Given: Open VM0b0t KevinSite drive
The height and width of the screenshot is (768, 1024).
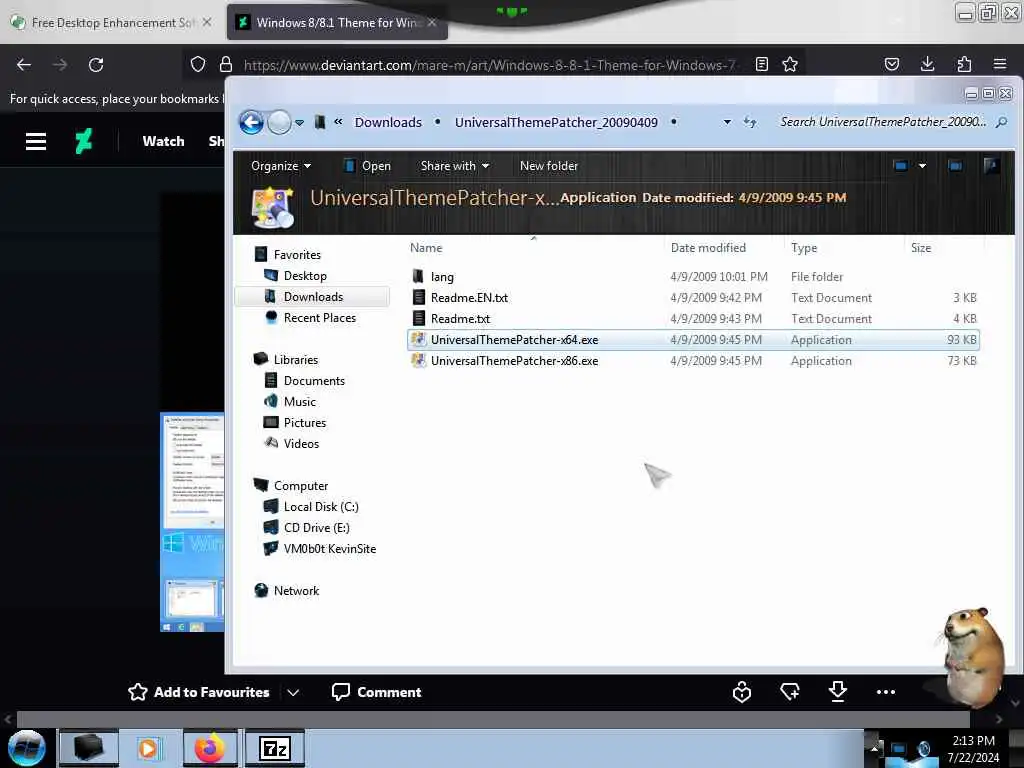Looking at the screenshot, I should coord(329,549).
